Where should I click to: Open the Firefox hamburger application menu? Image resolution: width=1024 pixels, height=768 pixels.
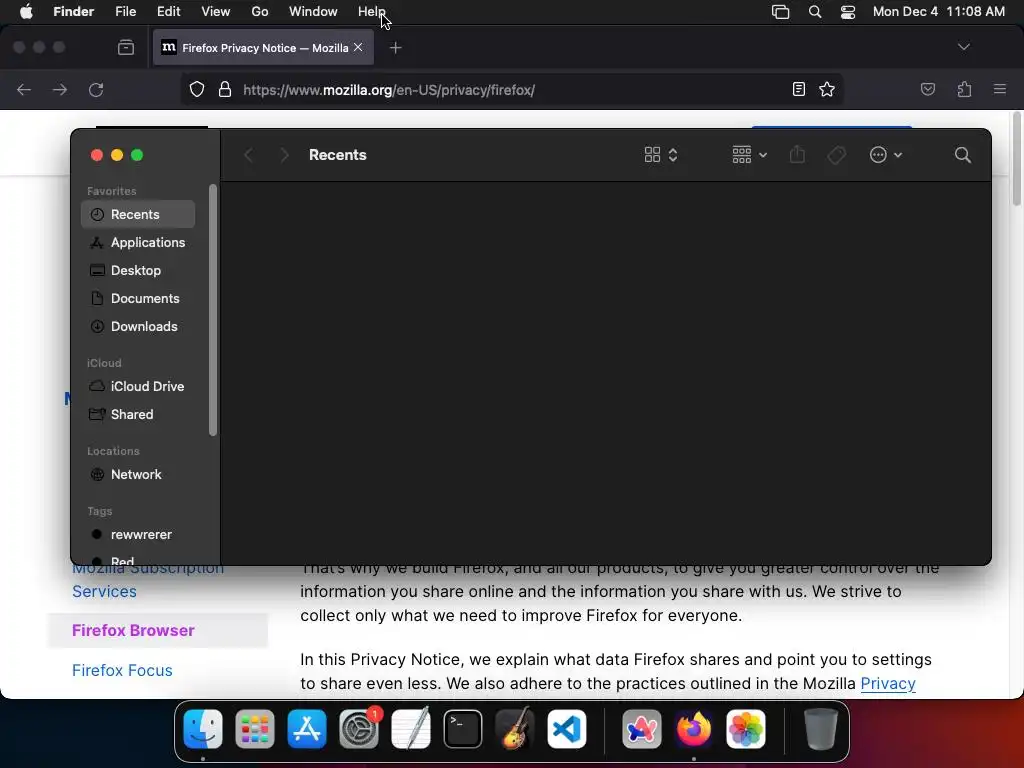click(1000, 89)
